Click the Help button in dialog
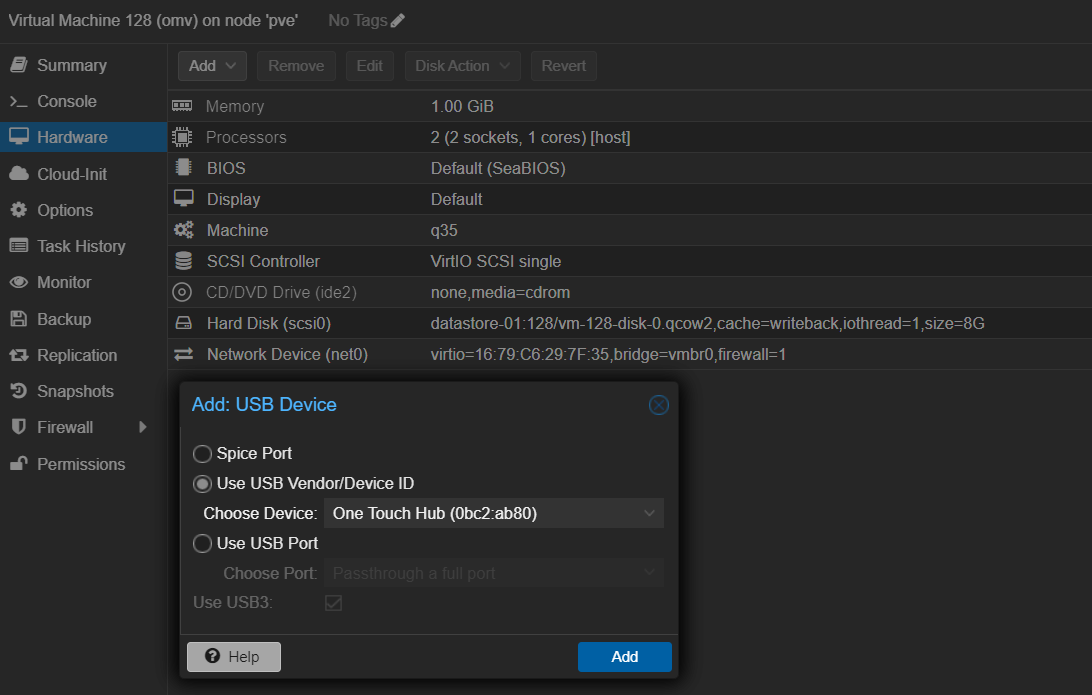Viewport: 1092px width, 695px height. tap(234, 657)
